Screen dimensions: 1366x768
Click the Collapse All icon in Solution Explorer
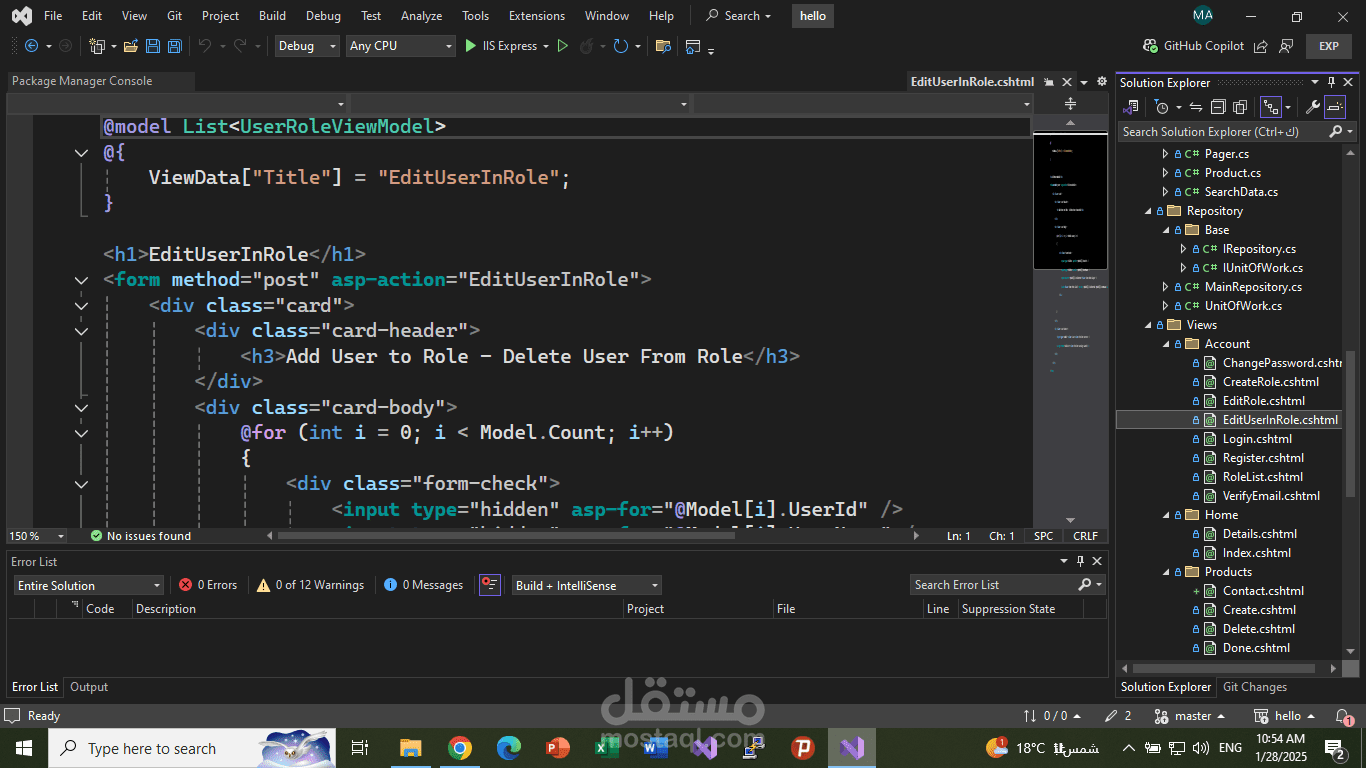pos(1218,107)
